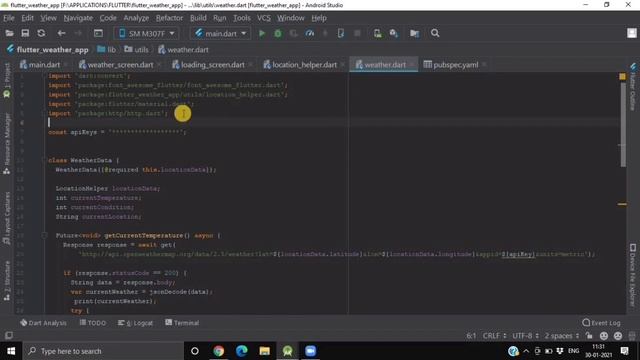This screenshot has width=640, height=360.
Task: Click the phone icon right of the profiler
Action: [x=341, y=33]
